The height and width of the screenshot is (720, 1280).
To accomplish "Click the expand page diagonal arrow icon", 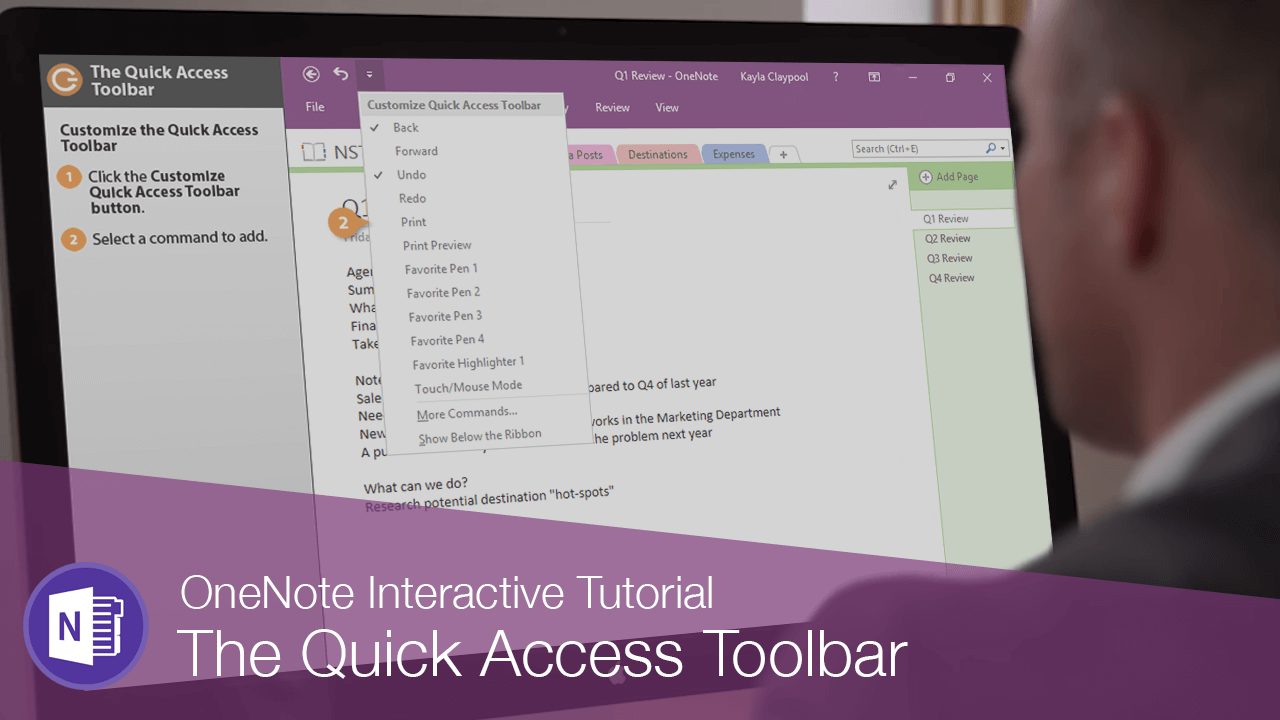I will (892, 185).
